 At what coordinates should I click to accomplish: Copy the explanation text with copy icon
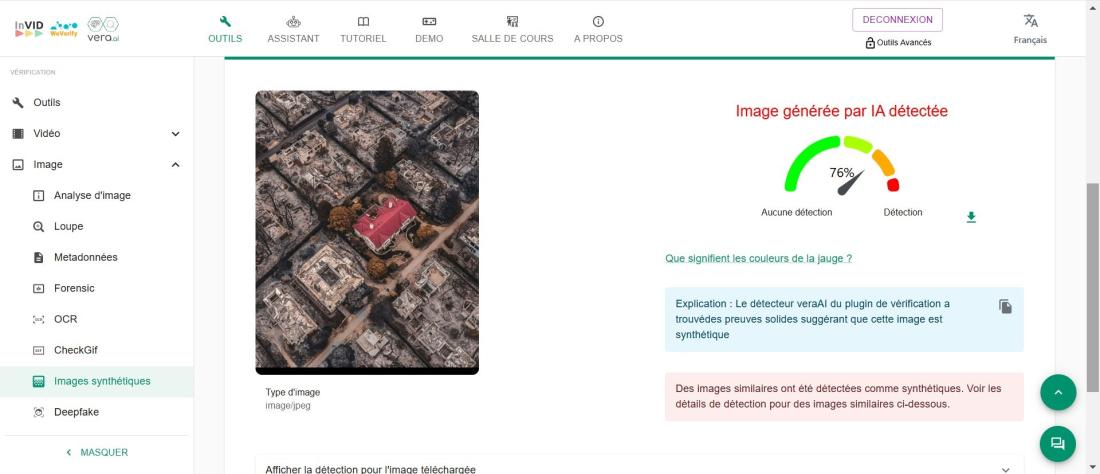click(1005, 307)
